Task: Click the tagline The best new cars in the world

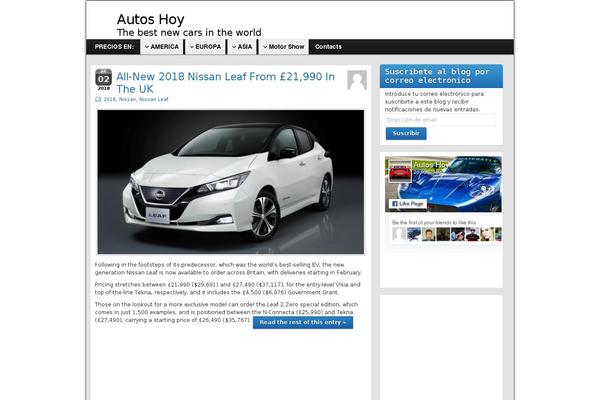Action: pos(189,33)
